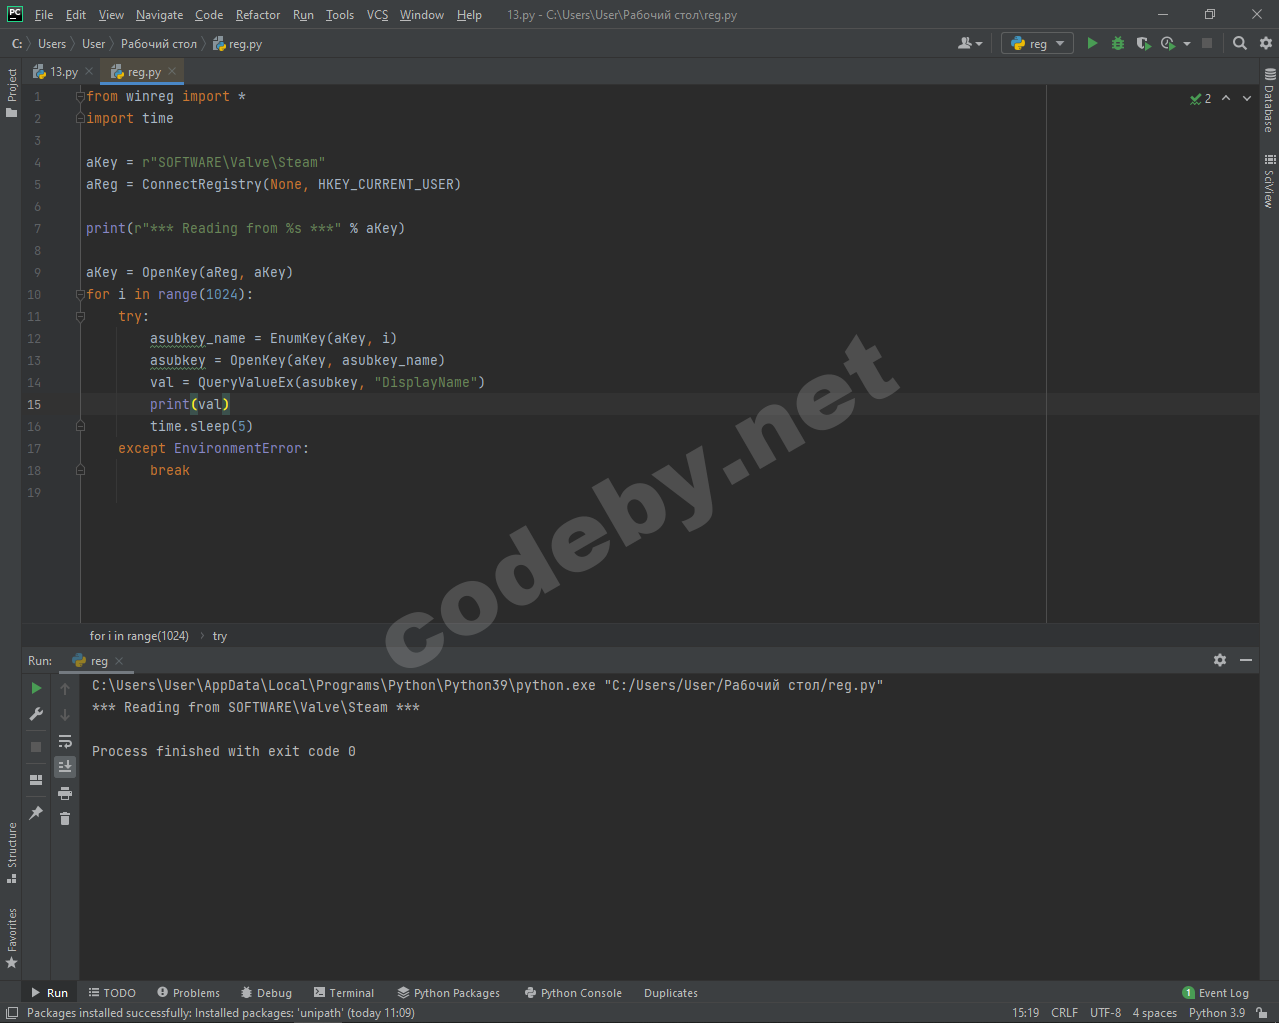The width and height of the screenshot is (1279, 1023).
Task: Start debugging with the bug icon
Action: [x=1118, y=43]
